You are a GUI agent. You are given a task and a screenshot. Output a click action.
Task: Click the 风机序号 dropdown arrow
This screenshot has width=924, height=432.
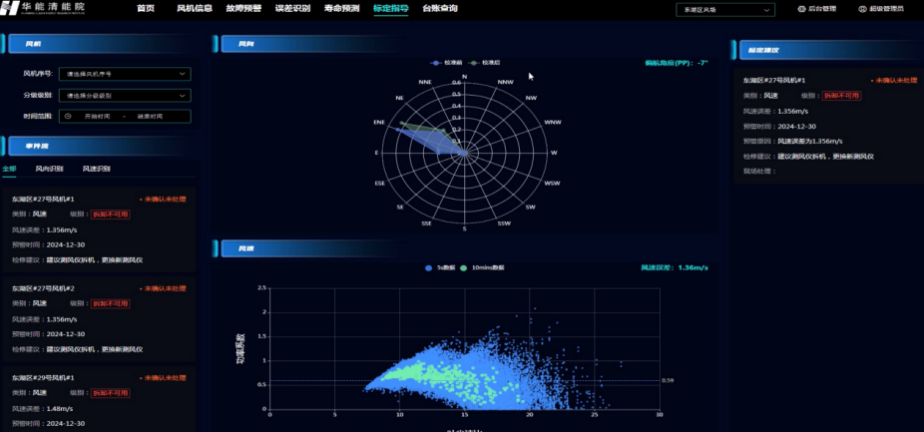182,74
